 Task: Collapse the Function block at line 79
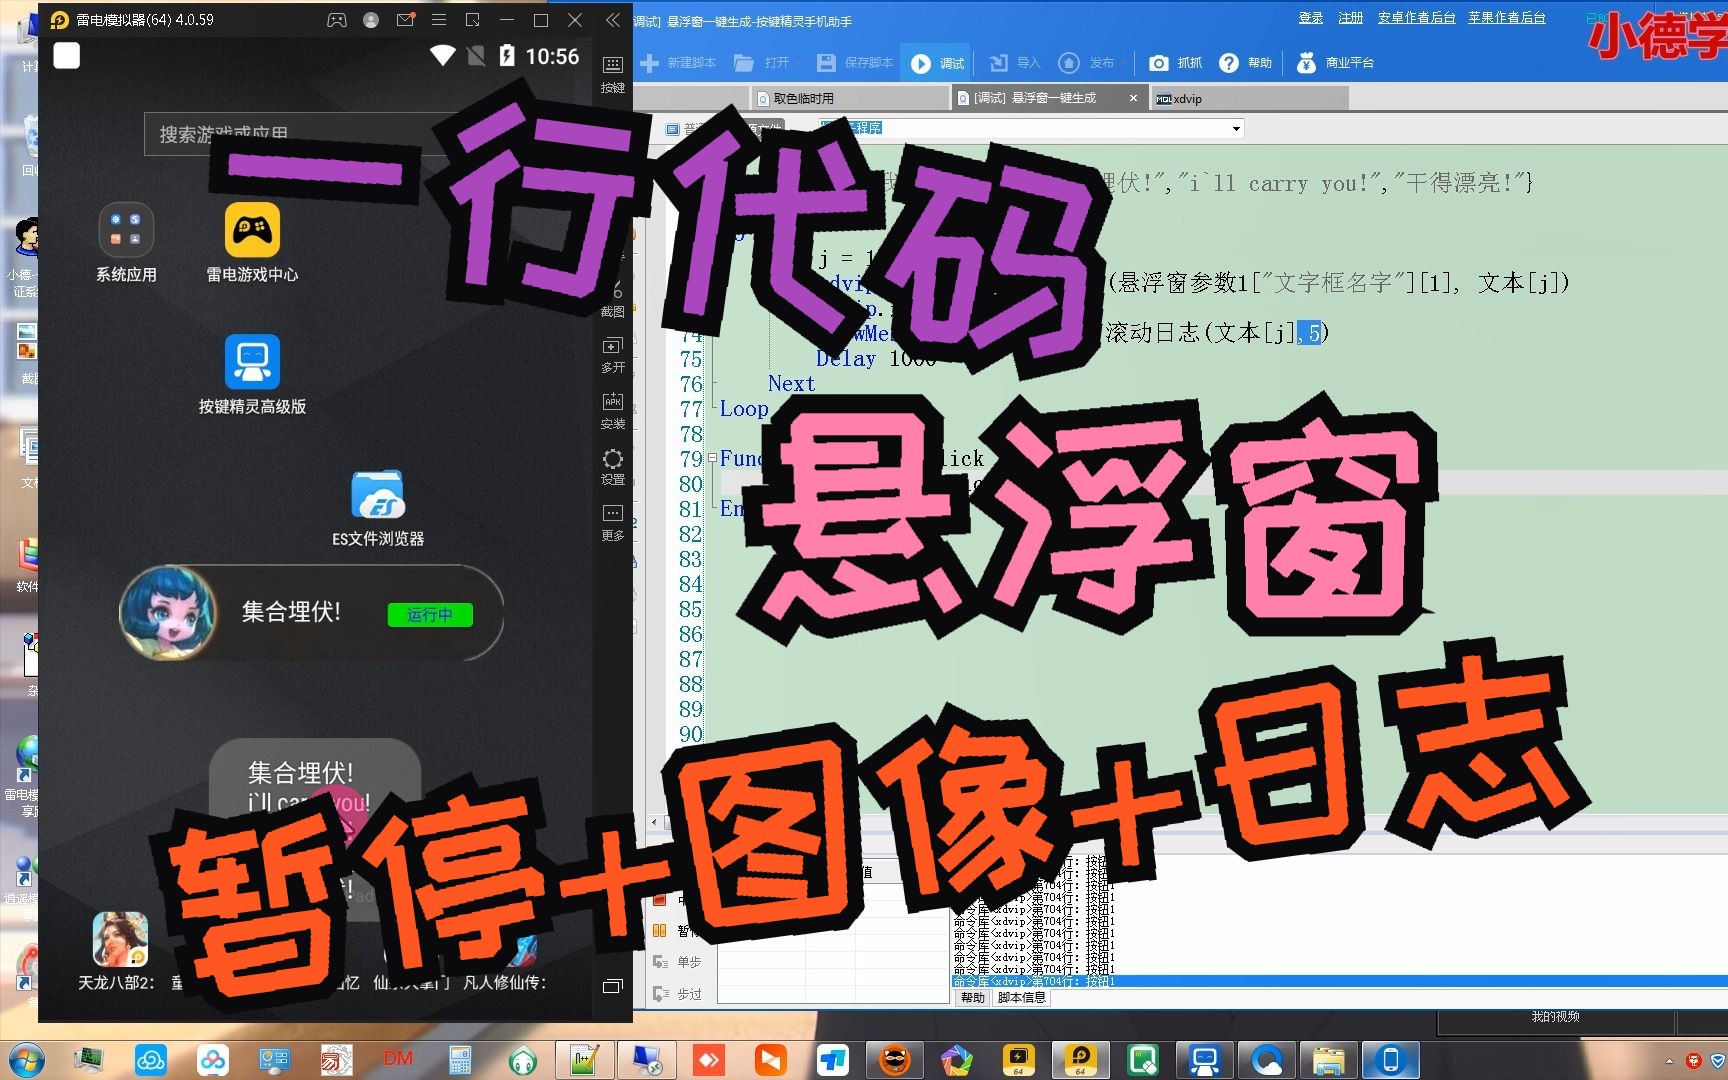coord(712,459)
